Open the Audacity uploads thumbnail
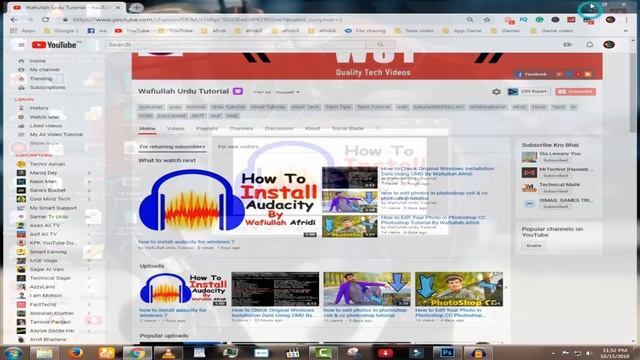 (x=183, y=289)
